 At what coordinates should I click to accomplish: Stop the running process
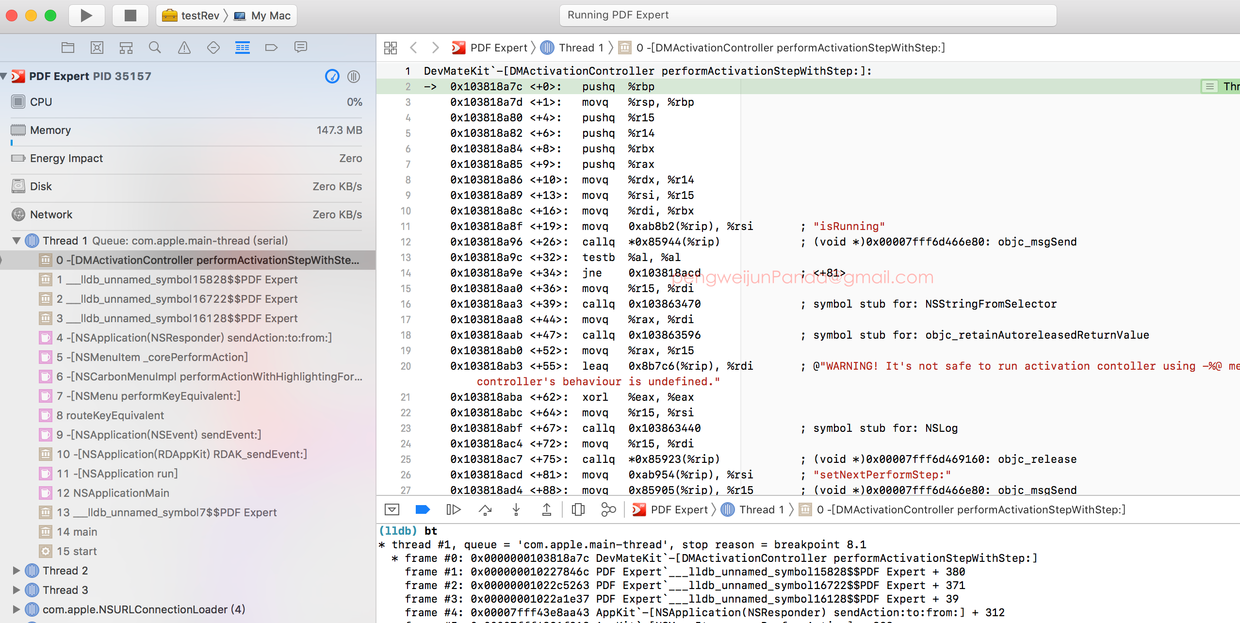(x=130, y=15)
